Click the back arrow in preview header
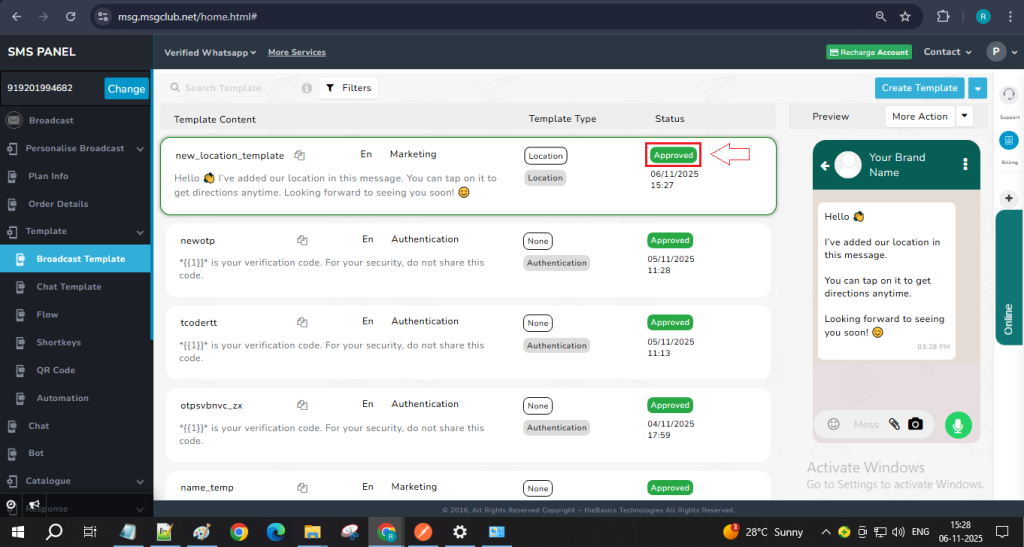Image resolution: width=1024 pixels, height=547 pixels. click(x=826, y=165)
